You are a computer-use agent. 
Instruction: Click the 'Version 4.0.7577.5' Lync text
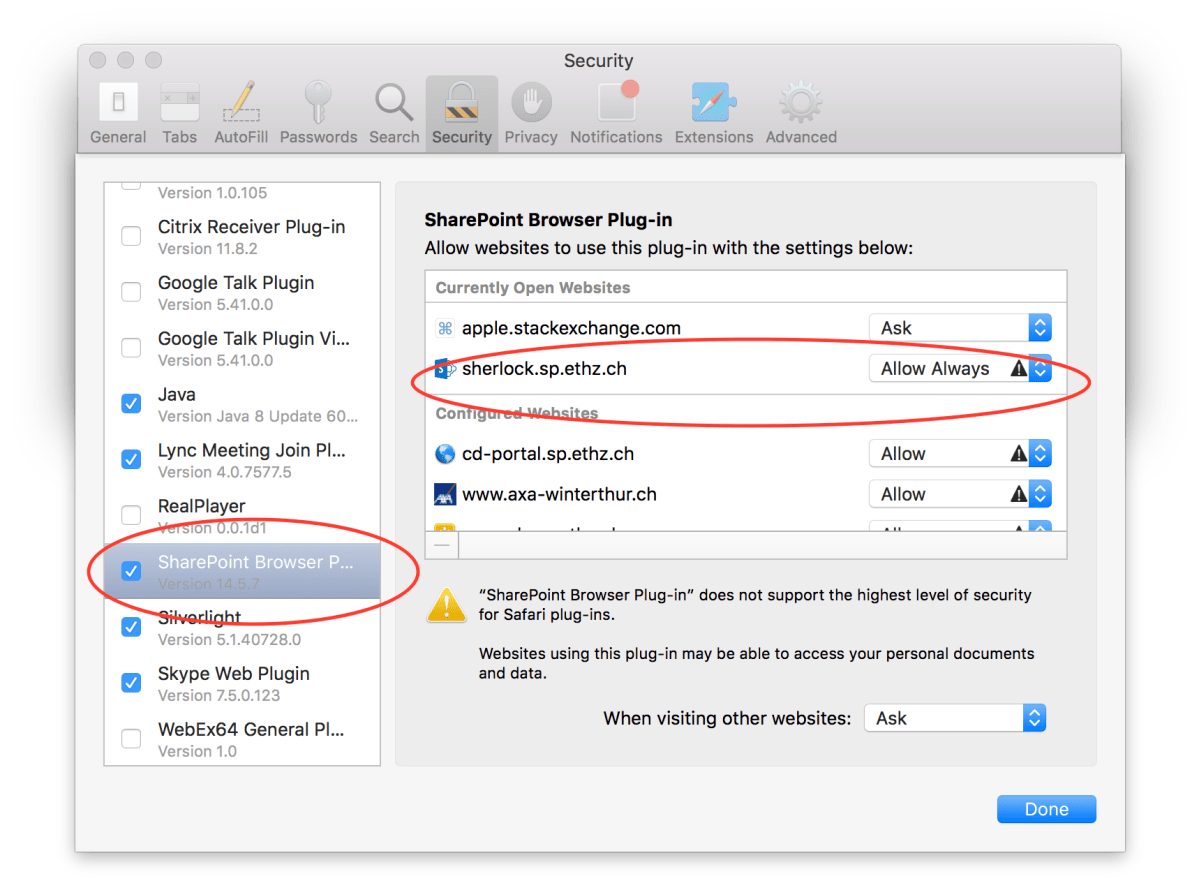pyautogui.click(x=225, y=472)
